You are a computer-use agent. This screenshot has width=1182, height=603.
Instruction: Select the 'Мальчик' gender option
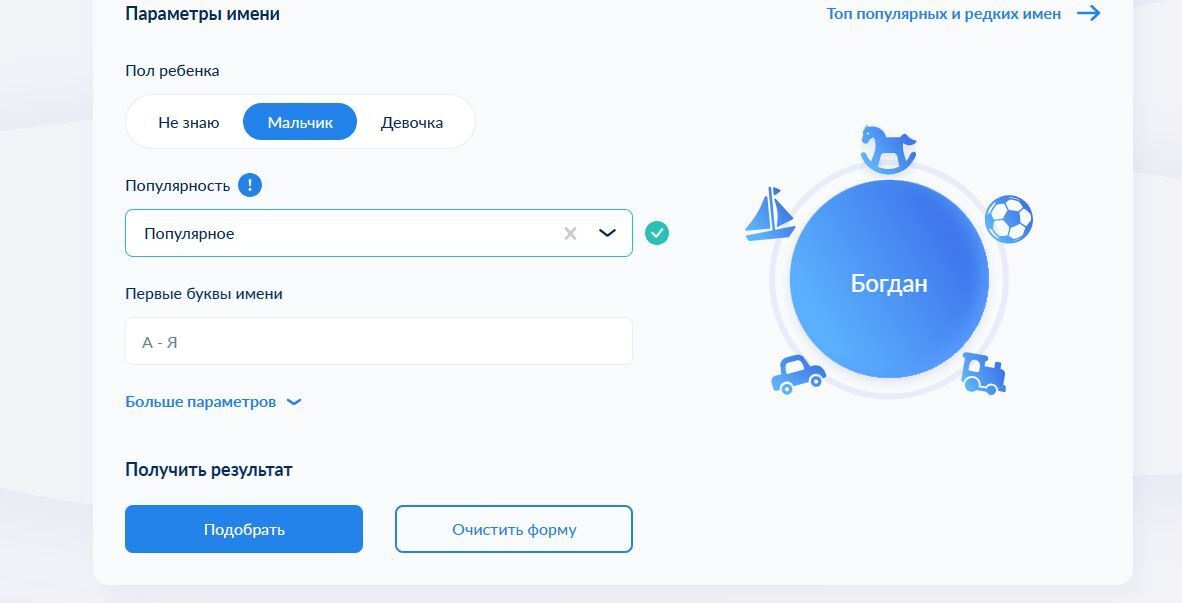300,122
